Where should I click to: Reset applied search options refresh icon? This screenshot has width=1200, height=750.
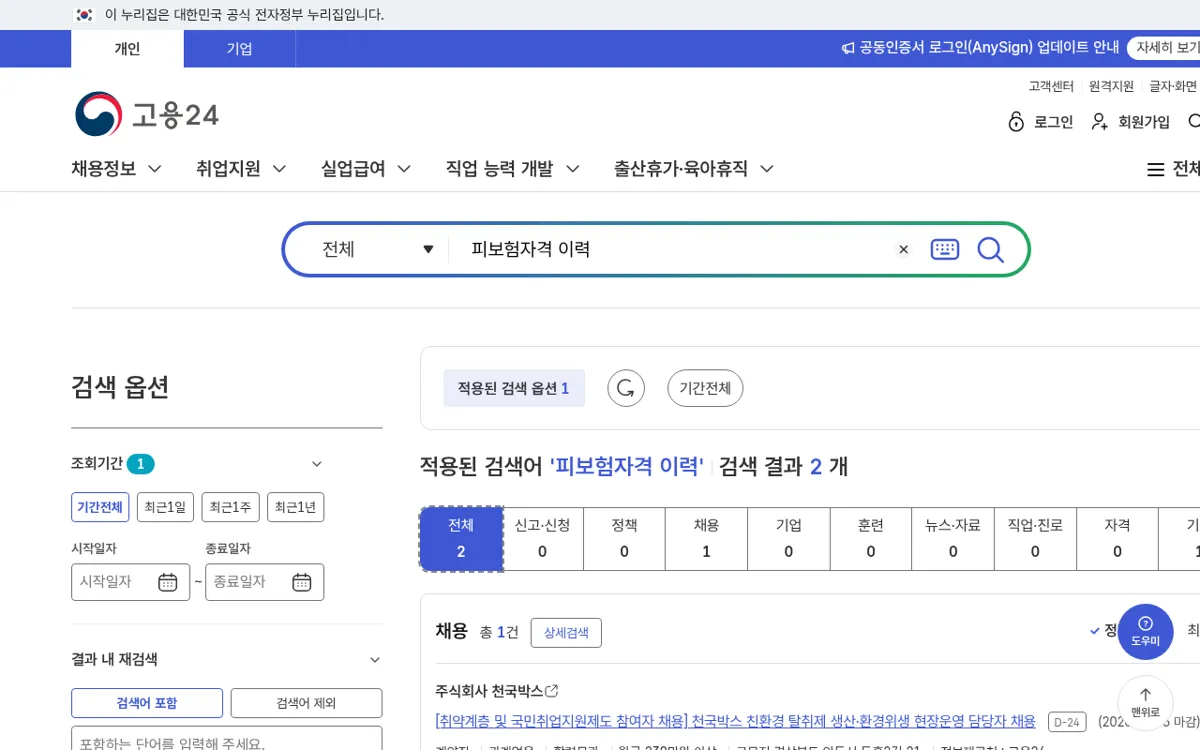tap(626, 388)
